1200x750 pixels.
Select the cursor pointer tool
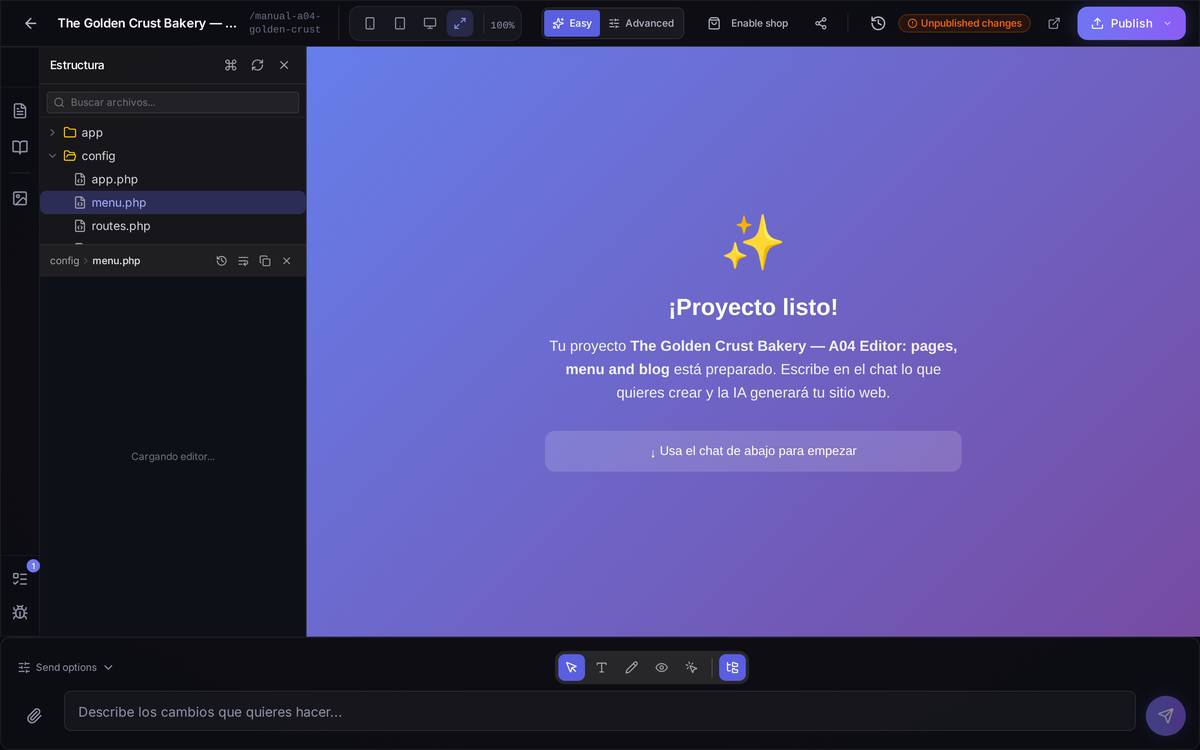[x=572, y=667]
